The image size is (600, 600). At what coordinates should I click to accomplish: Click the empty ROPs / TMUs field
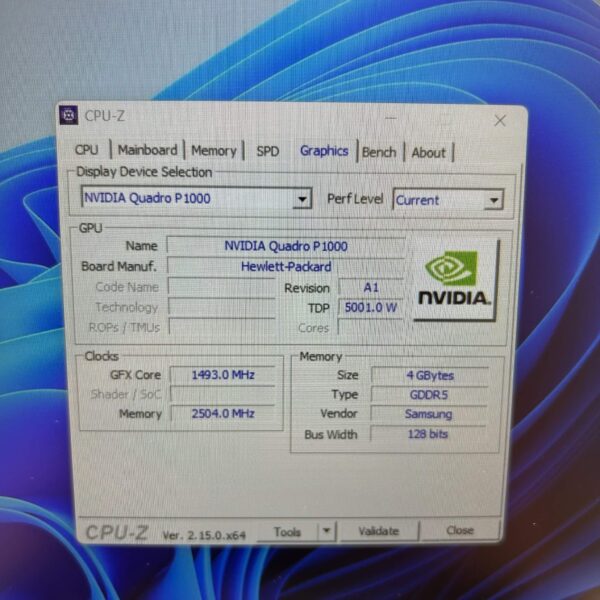222,327
